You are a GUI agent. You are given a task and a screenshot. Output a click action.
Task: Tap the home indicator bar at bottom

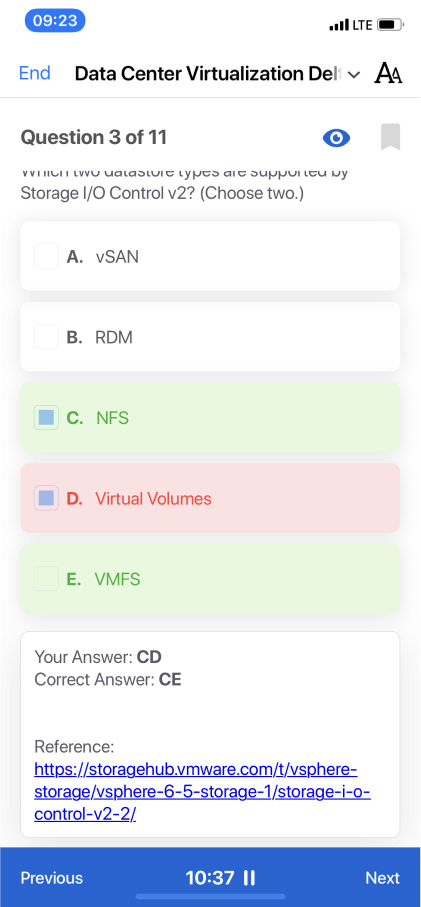click(210, 897)
